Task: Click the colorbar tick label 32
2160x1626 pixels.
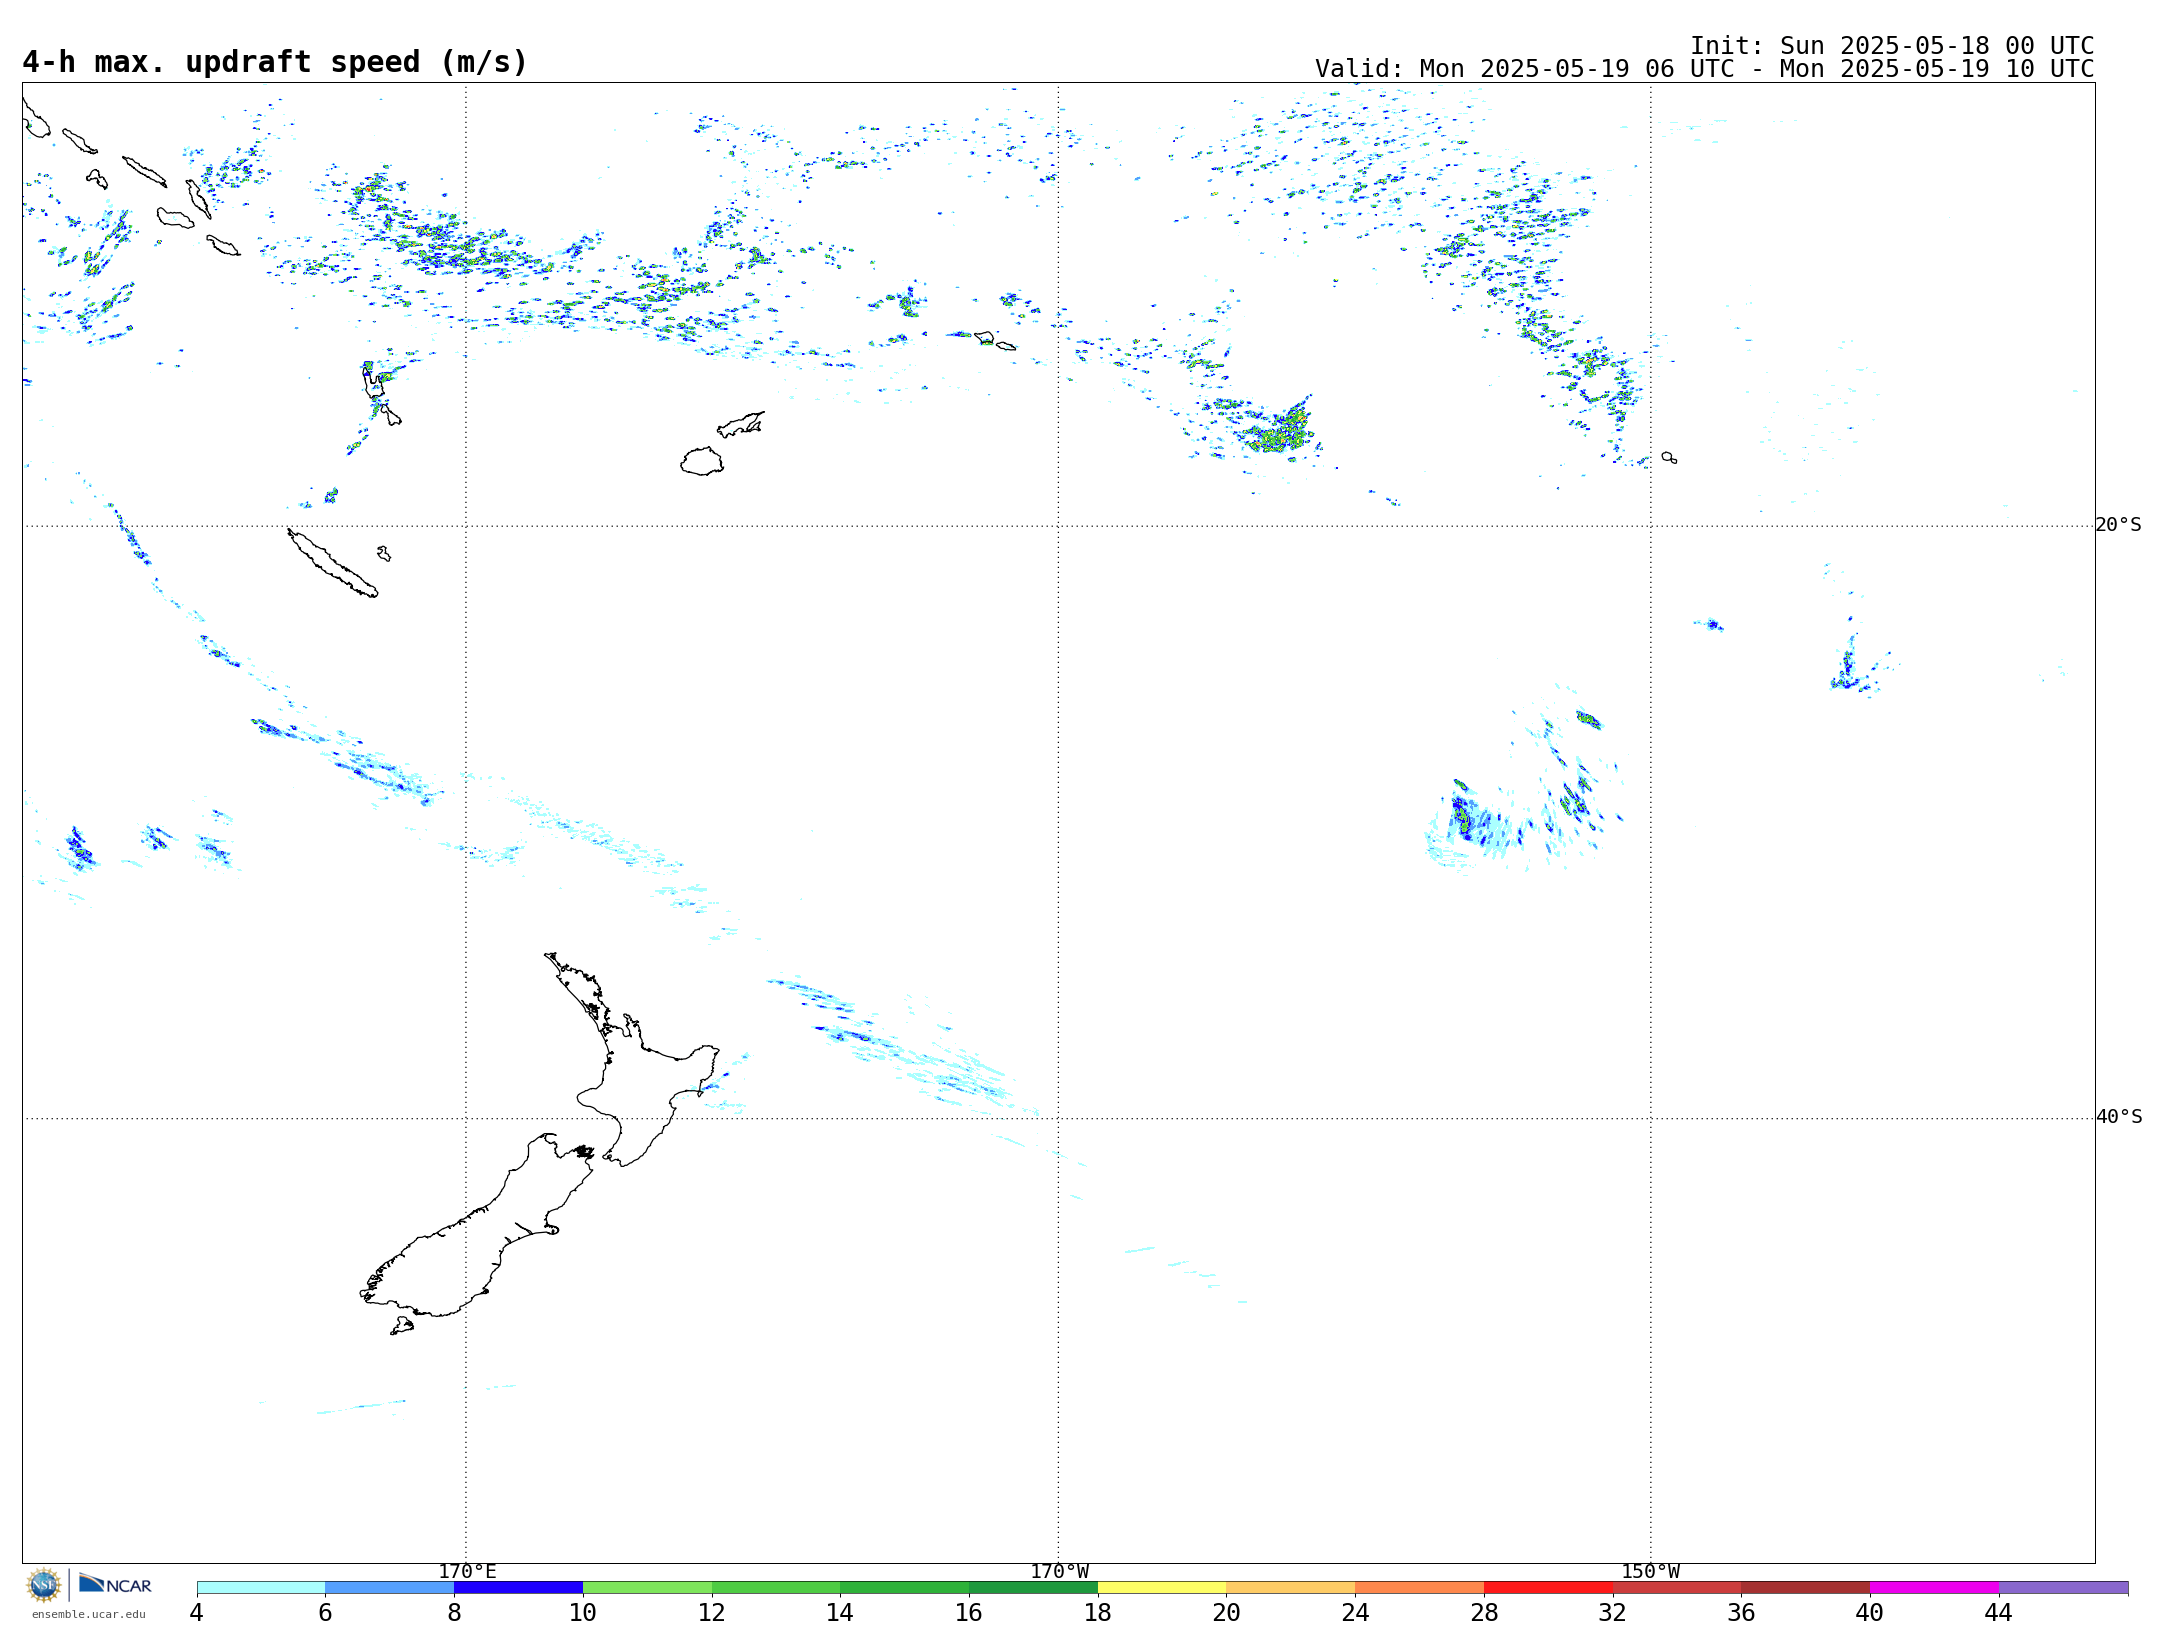Action: point(1613,1612)
